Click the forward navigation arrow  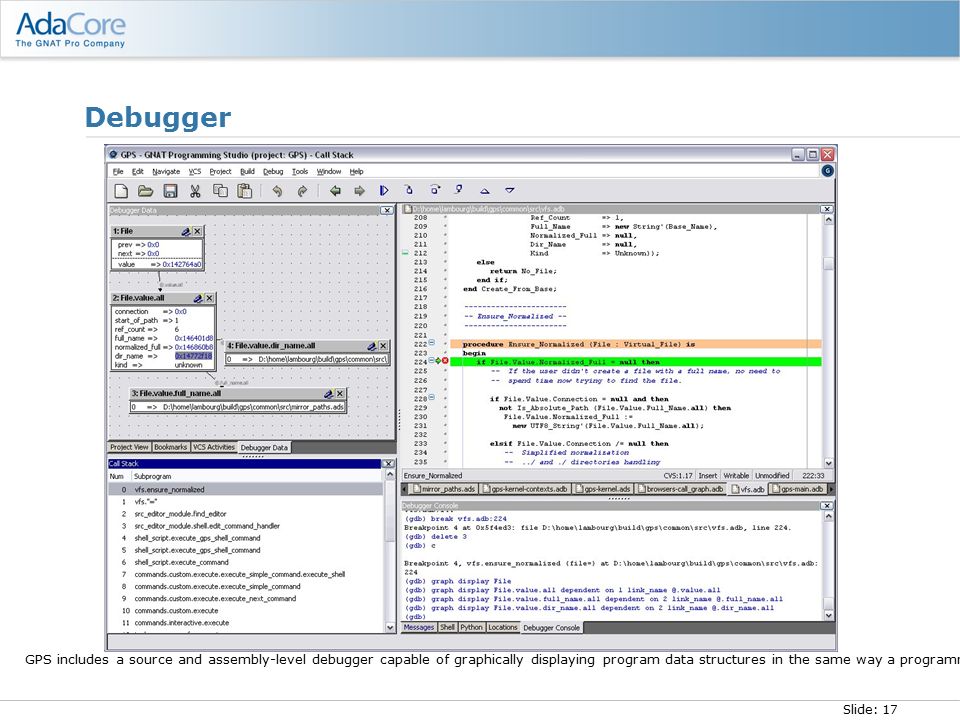point(359,191)
